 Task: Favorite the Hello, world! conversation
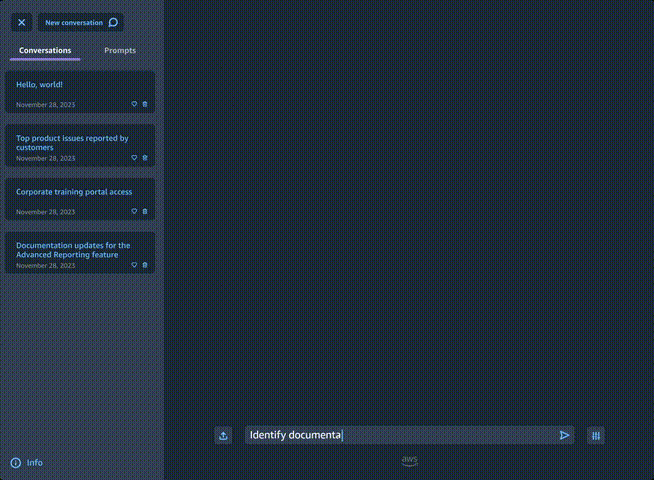tap(134, 104)
